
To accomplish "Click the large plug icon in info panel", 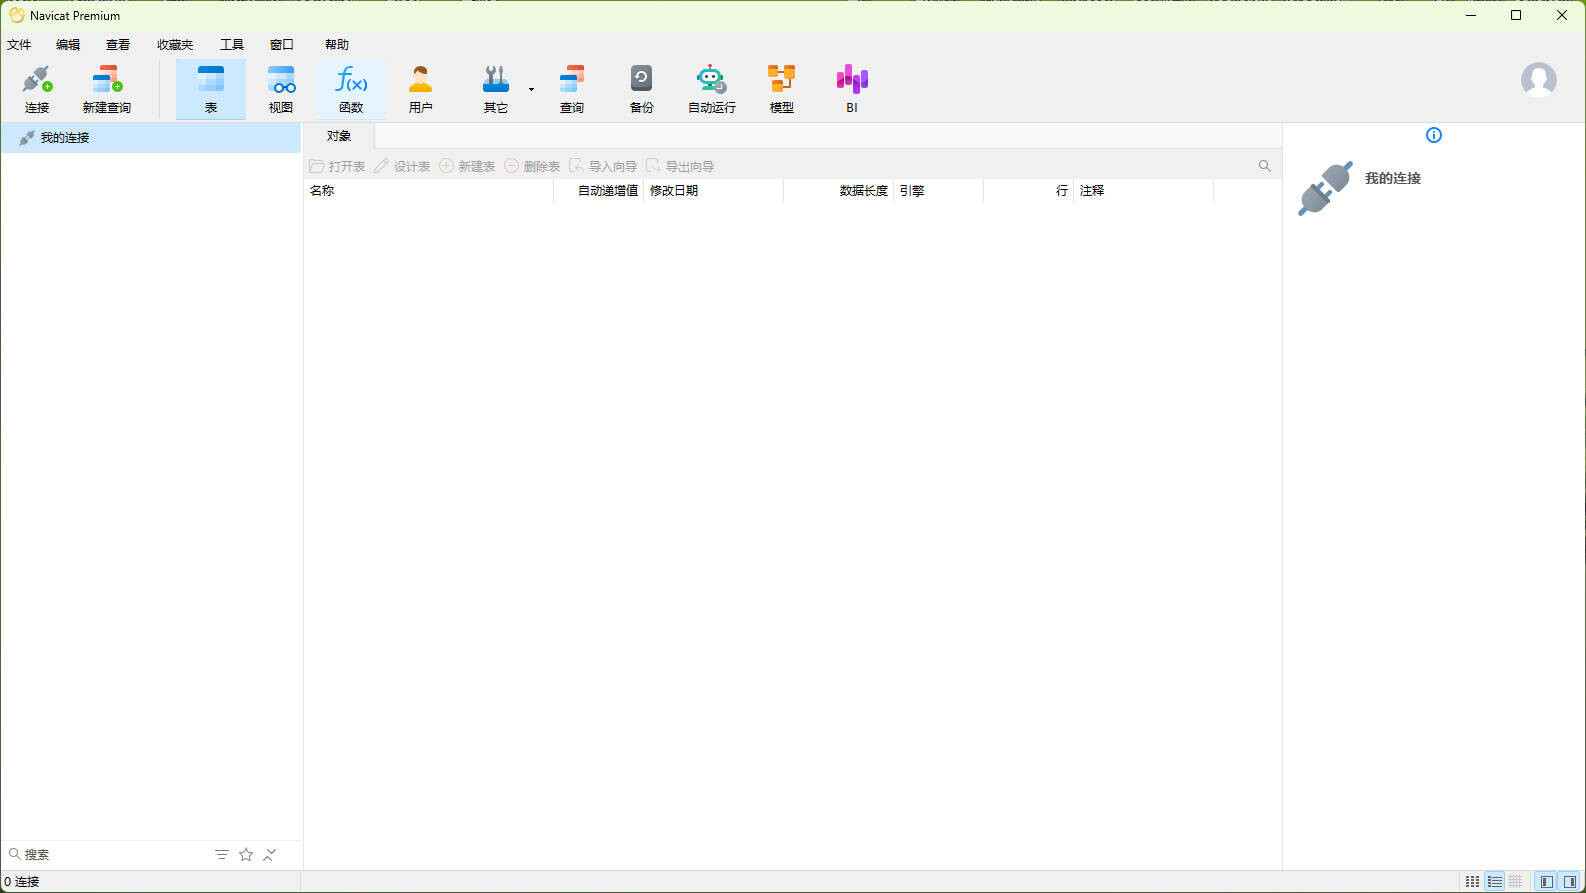I will point(1325,189).
